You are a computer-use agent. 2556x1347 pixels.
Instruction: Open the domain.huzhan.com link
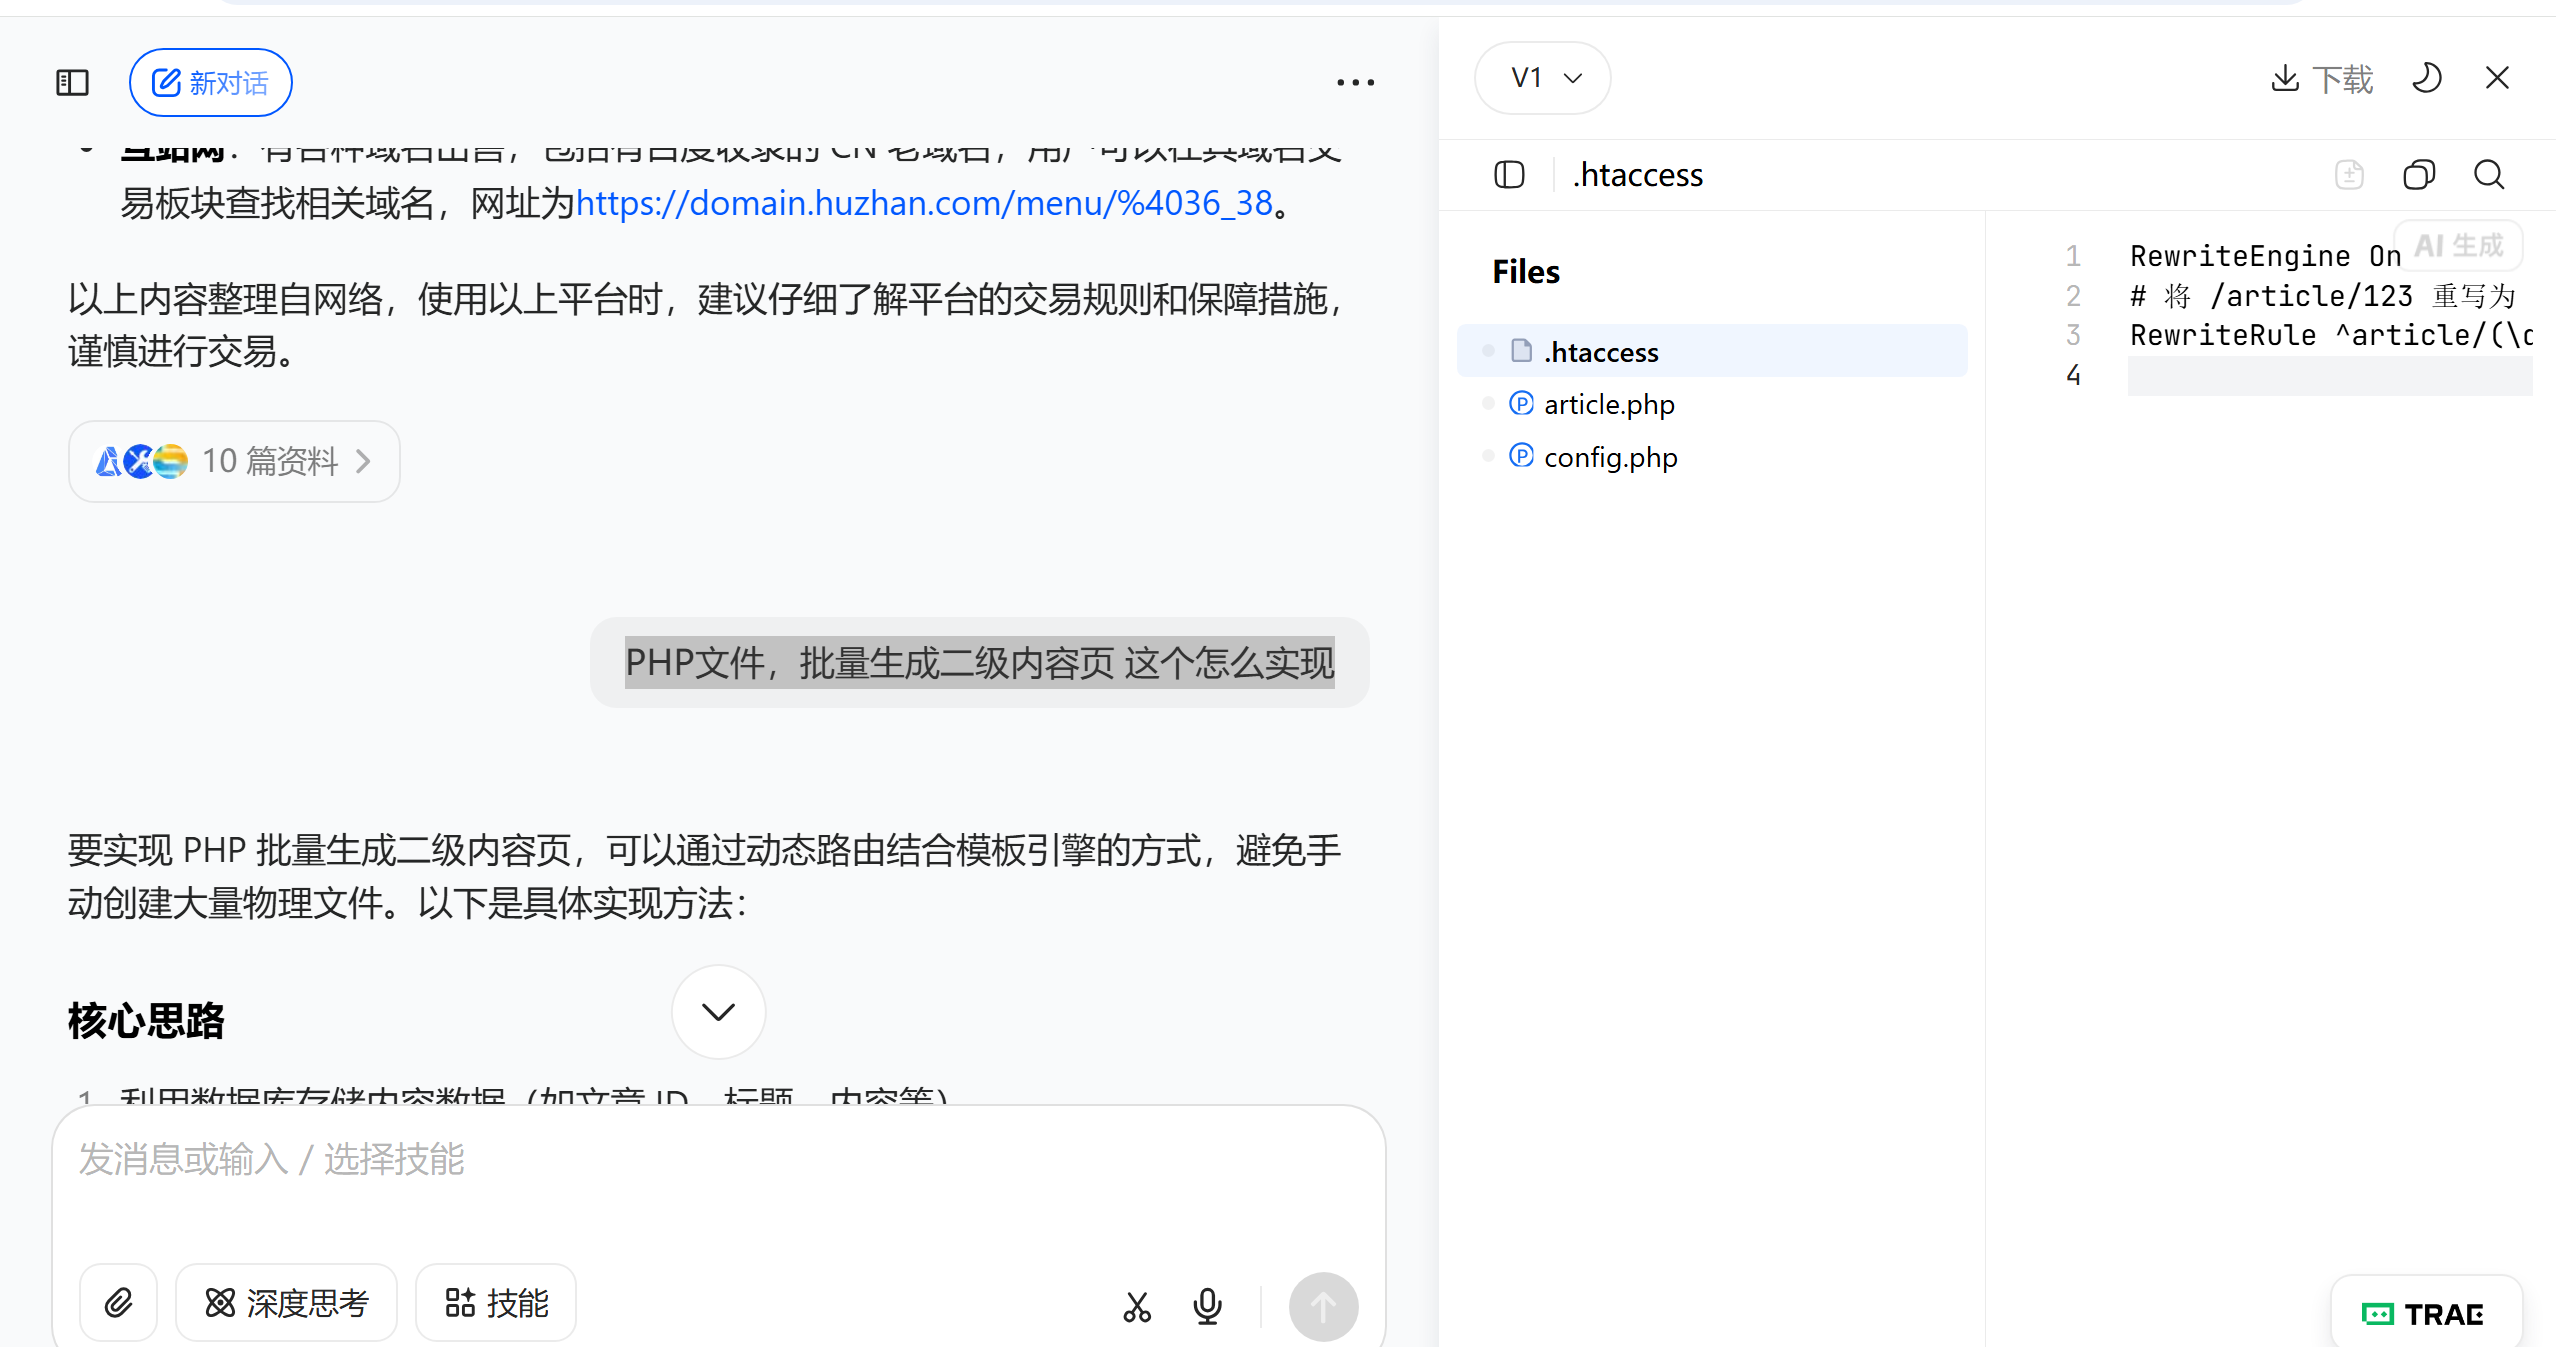click(923, 203)
